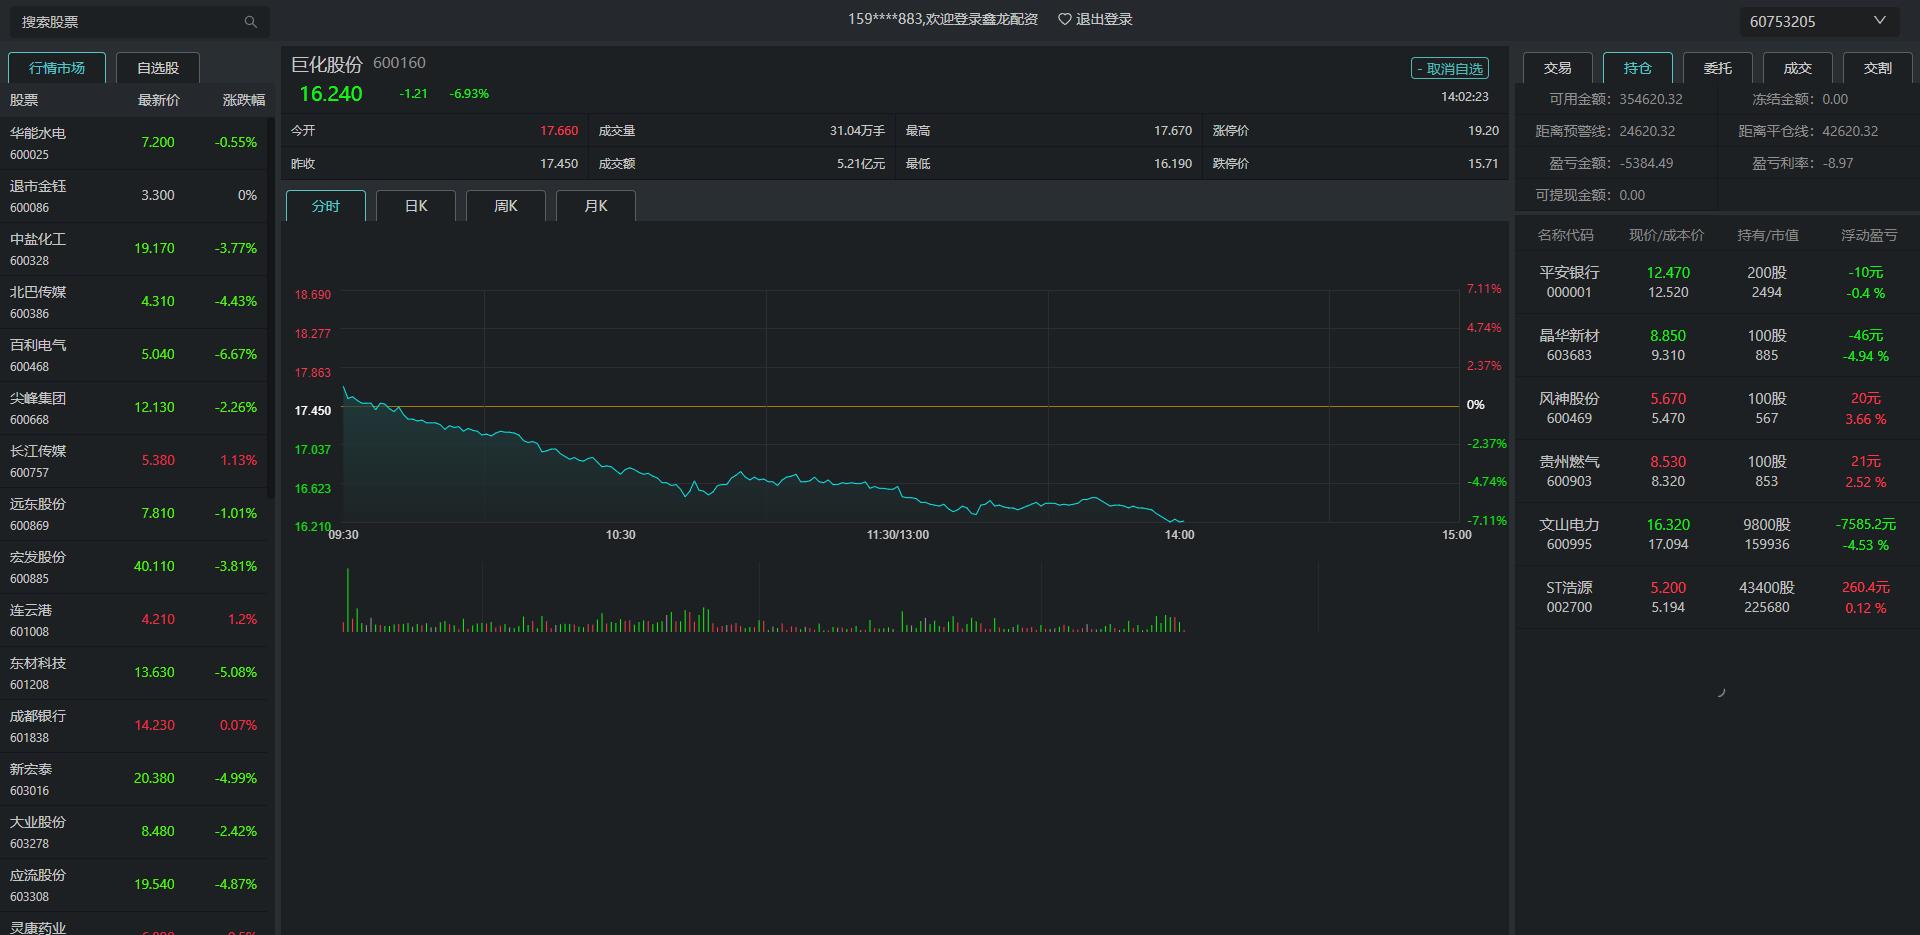Click the stock list vertical scrollbar
The image size is (1920, 935).
(271, 305)
